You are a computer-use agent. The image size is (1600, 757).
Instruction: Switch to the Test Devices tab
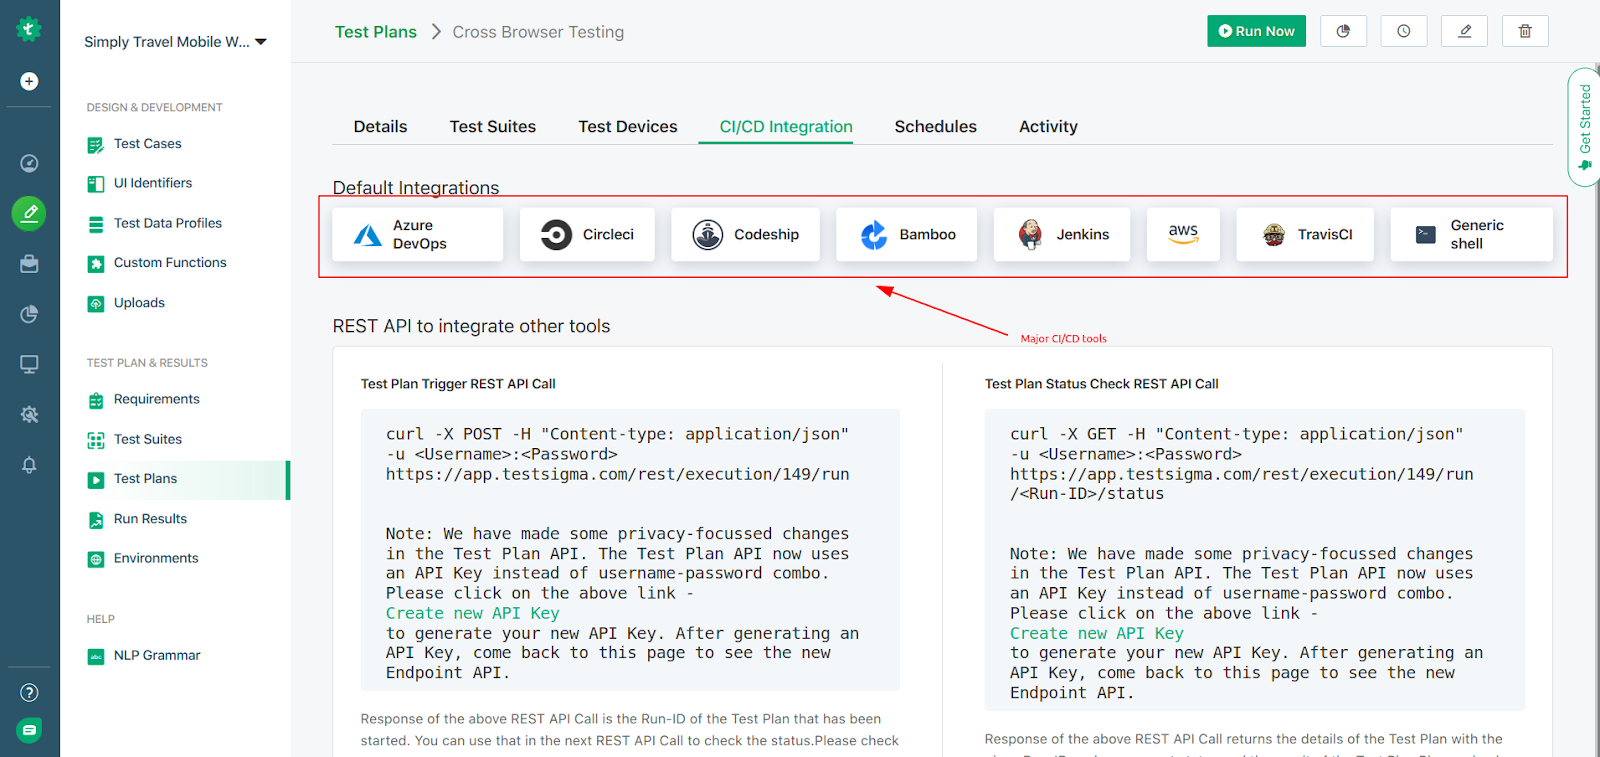[x=628, y=127]
